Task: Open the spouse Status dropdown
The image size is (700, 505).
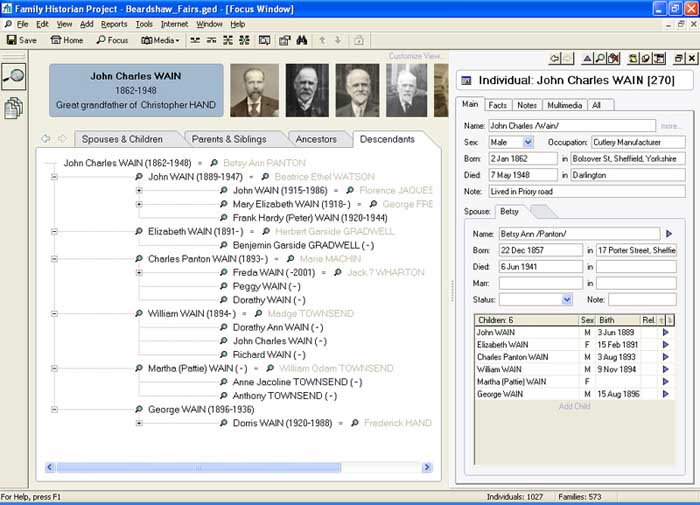Action: [x=567, y=299]
